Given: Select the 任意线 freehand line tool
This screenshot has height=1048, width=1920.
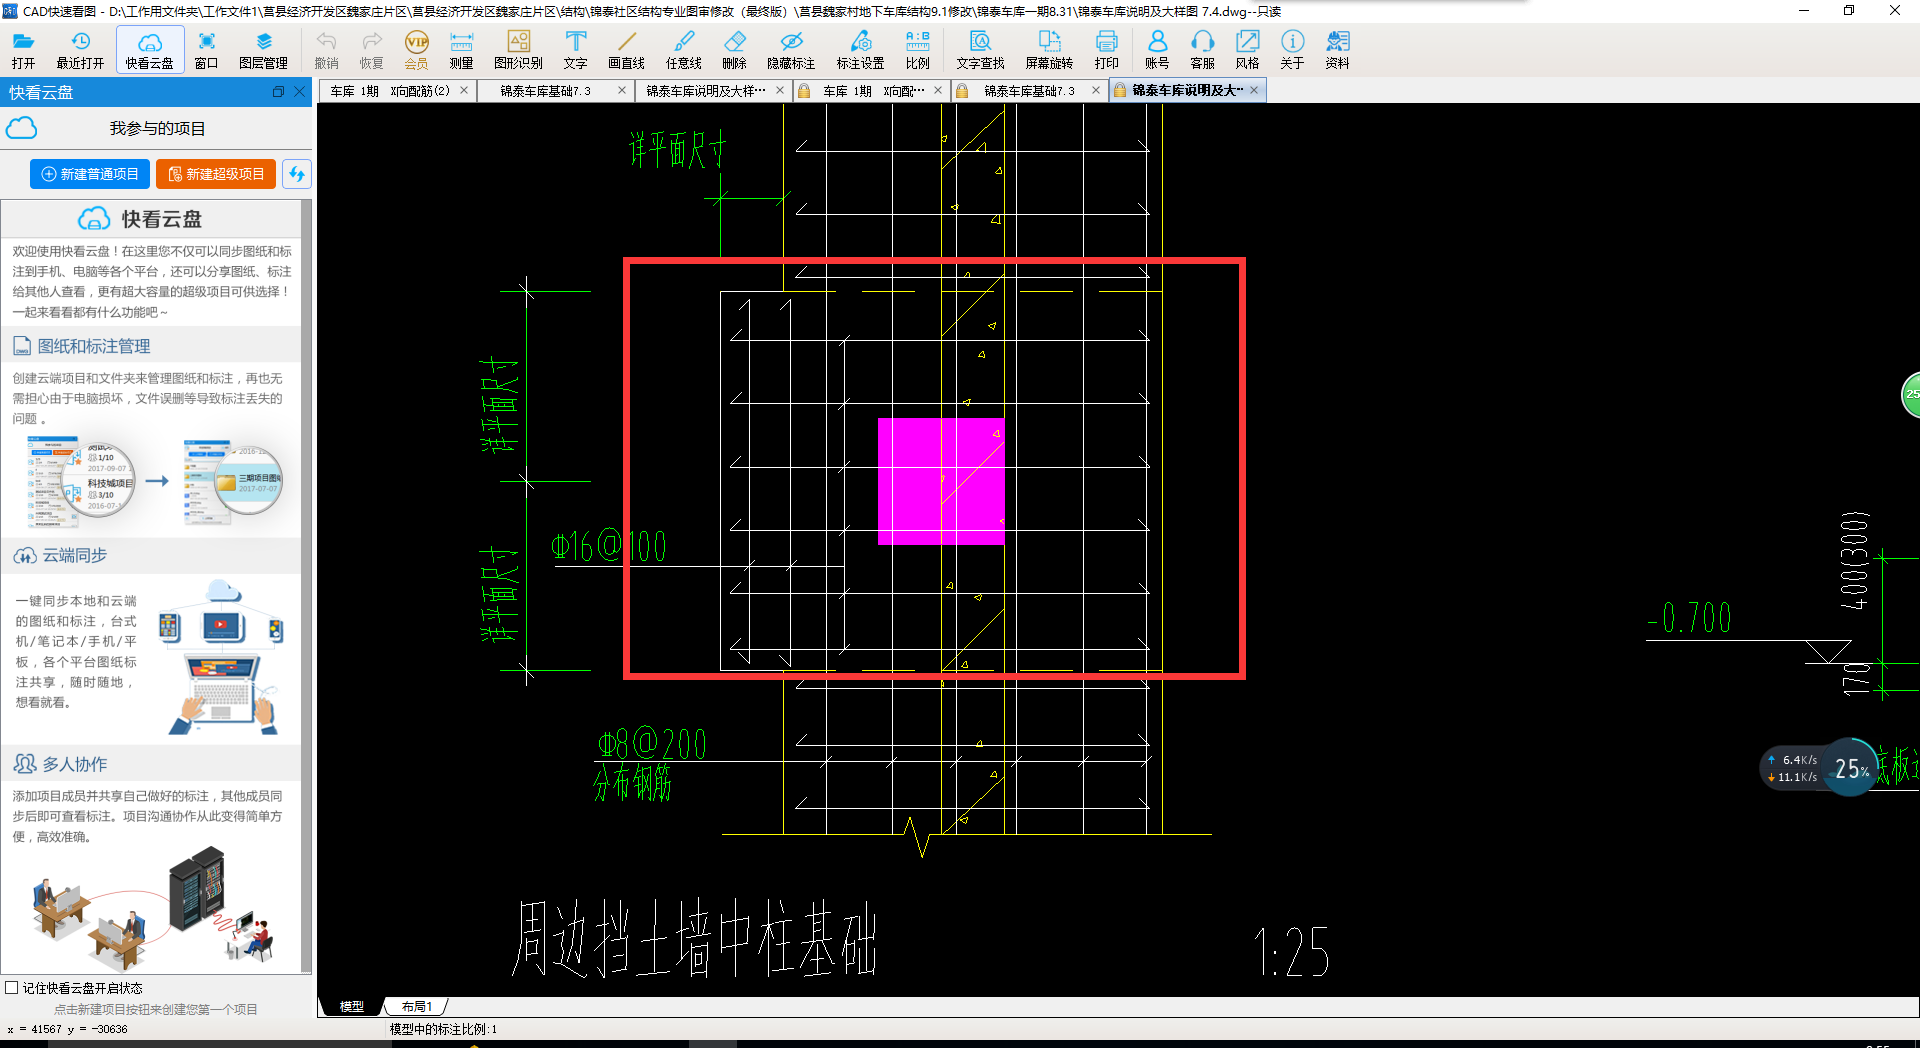Looking at the screenshot, I should coord(684,49).
